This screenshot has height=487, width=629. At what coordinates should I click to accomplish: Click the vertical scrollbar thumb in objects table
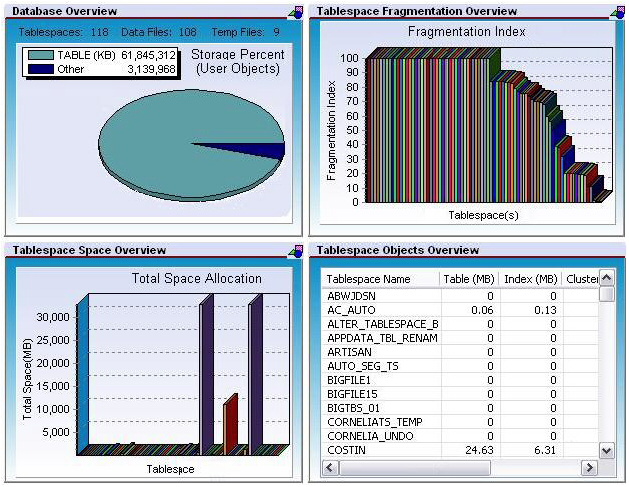tap(607, 293)
